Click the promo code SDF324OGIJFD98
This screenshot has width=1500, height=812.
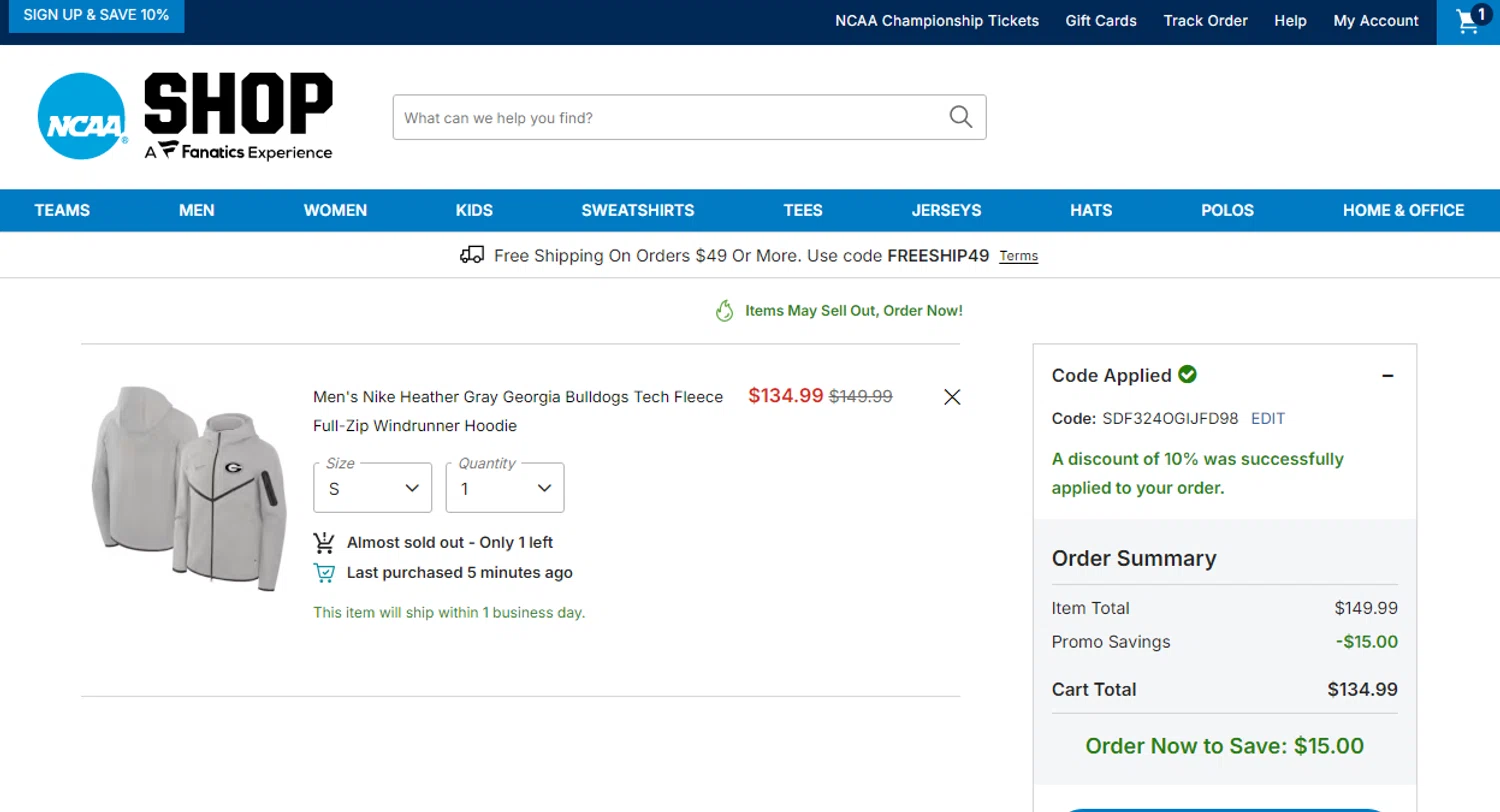(x=1170, y=418)
